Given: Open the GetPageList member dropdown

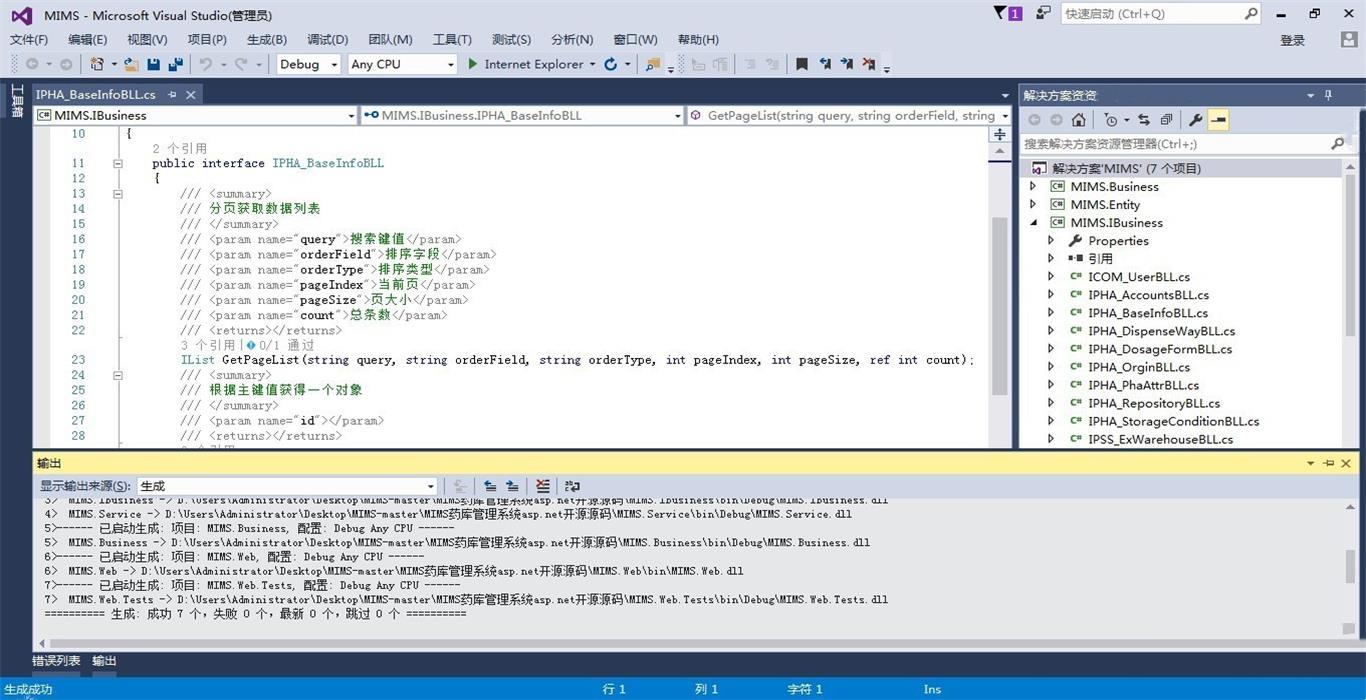Looking at the screenshot, I should [849, 116].
